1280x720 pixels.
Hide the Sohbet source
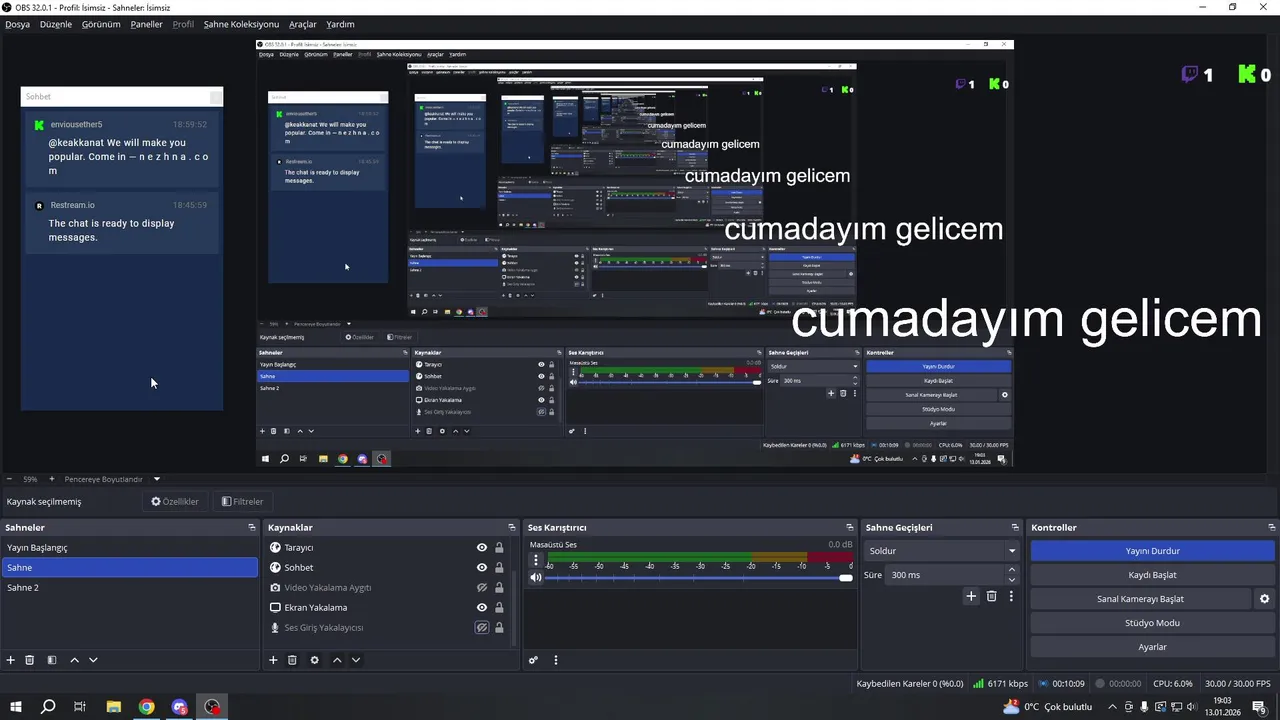tap(482, 568)
